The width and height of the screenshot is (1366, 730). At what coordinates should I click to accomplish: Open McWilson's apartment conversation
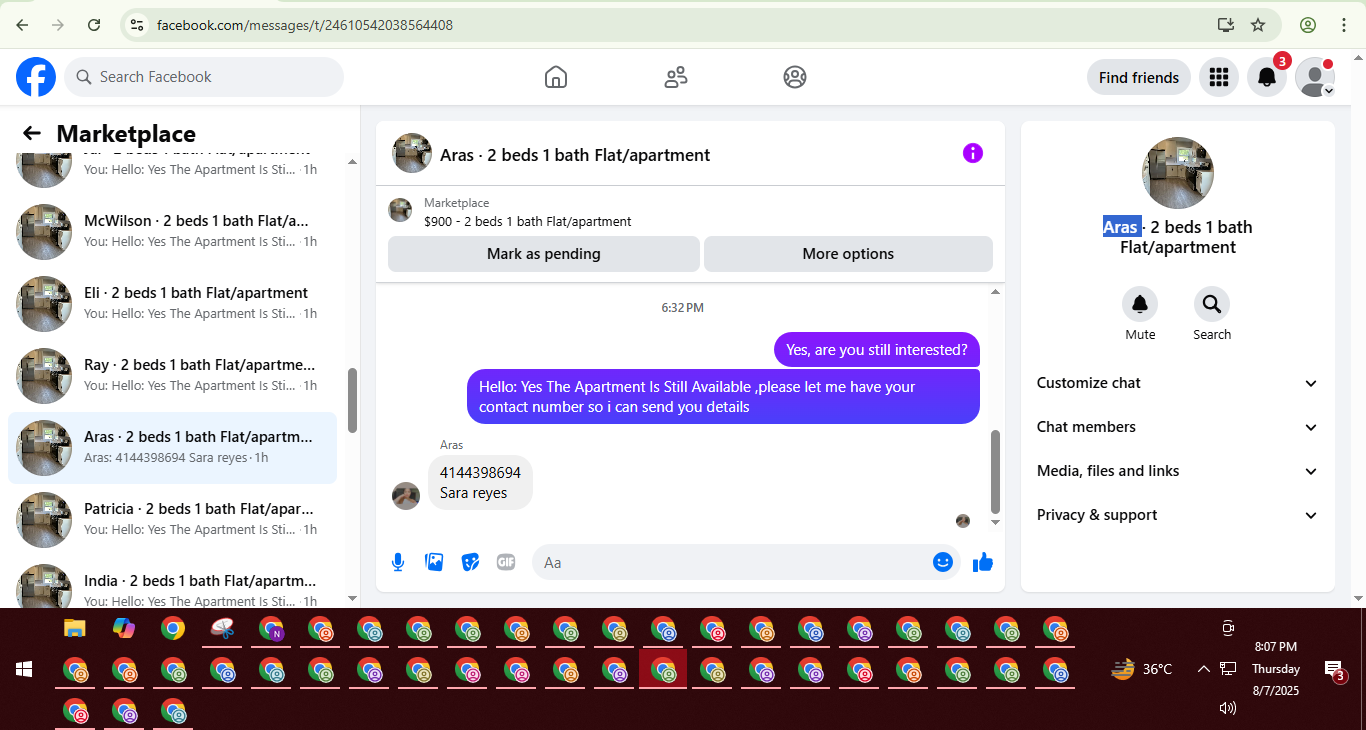point(172,232)
